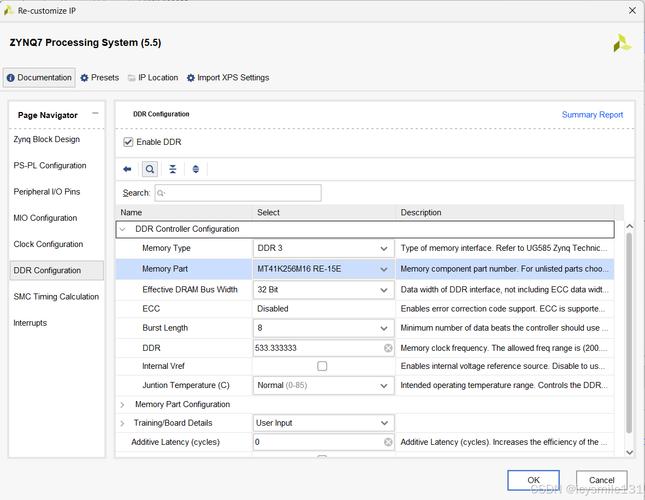Collapse DDR Controller Configuration section
The height and width of the screenshot is (500, 645).
[x=123, y=229]
